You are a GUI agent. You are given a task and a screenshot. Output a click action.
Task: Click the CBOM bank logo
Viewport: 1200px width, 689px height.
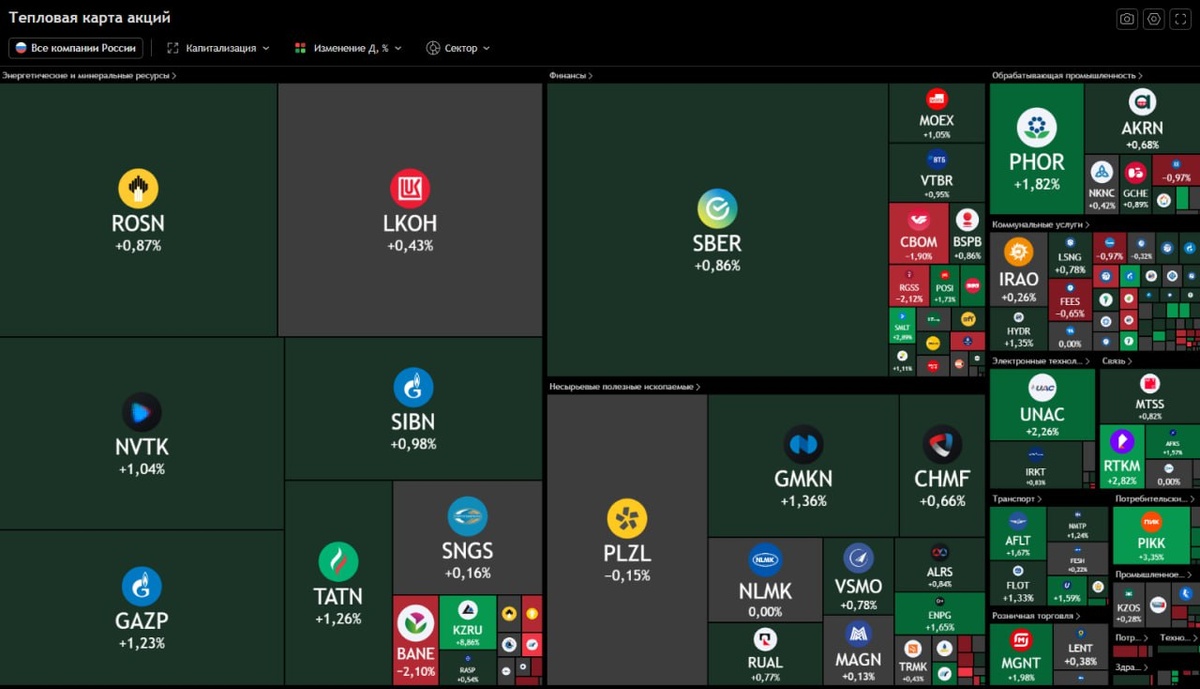[918, 220]
